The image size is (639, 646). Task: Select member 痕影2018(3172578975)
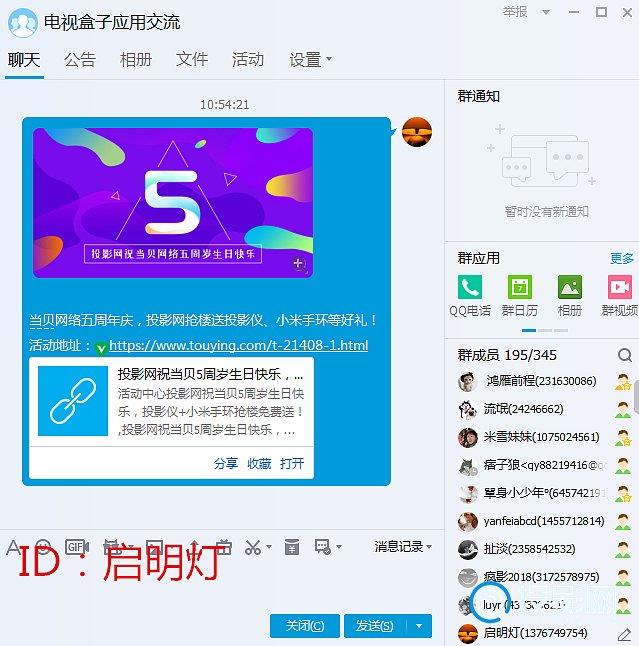click(x=544, y=578)
